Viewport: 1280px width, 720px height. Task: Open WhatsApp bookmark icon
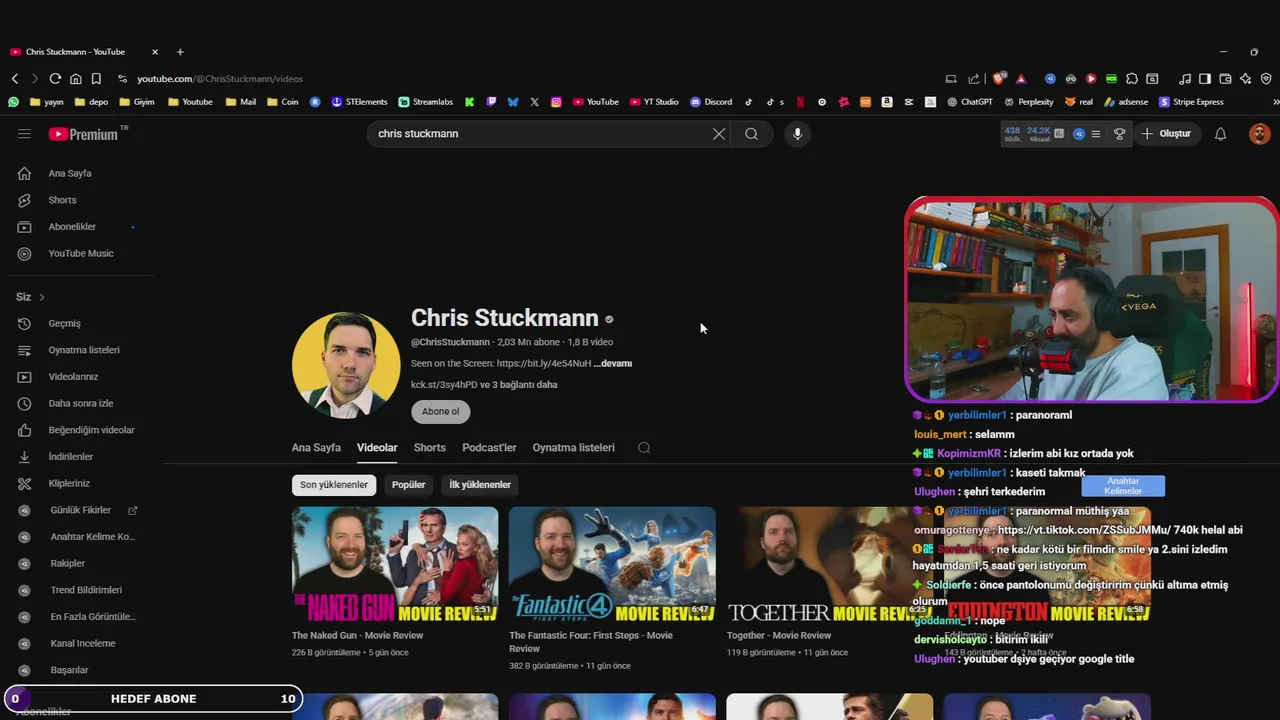tap(13, 102)
